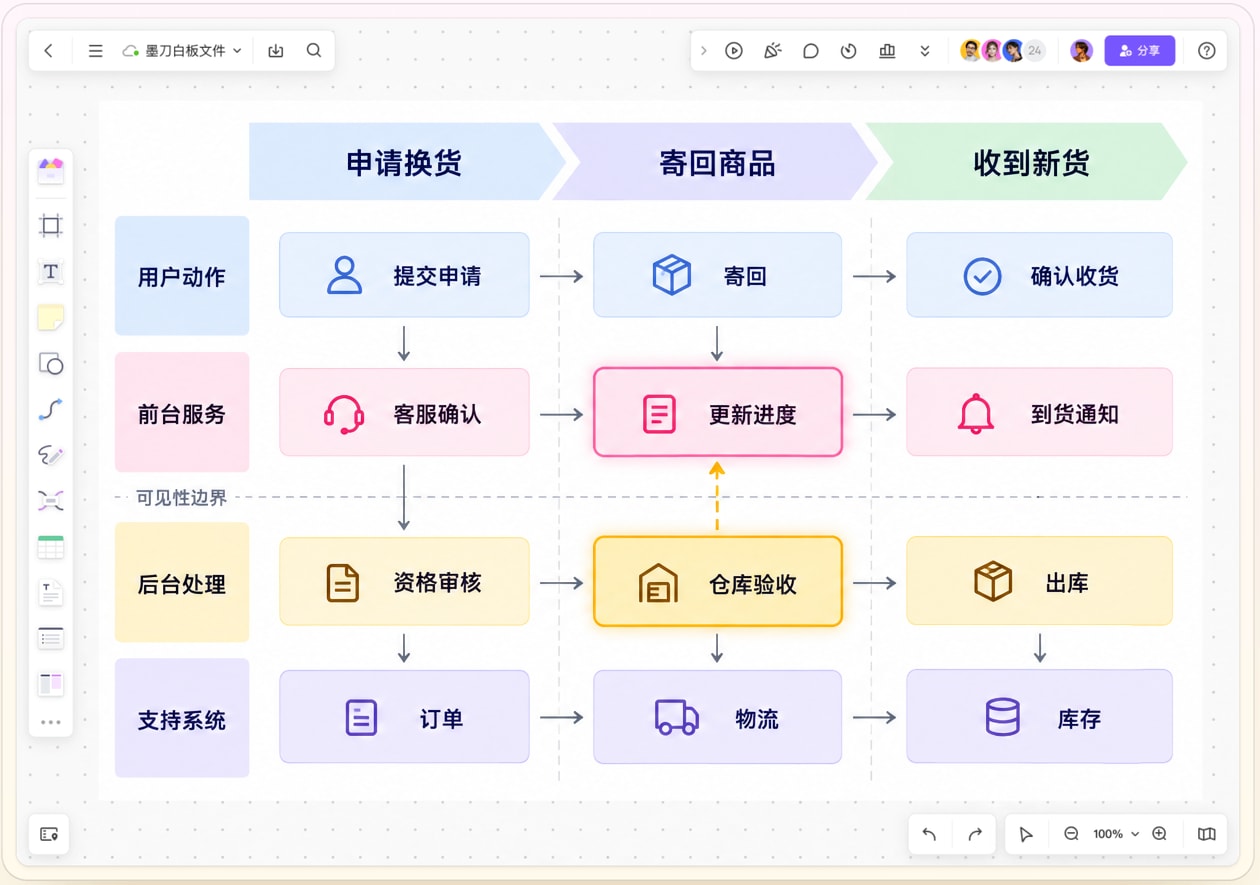
Task: Select the 可见性边界 label text
Action: point(181,497)
